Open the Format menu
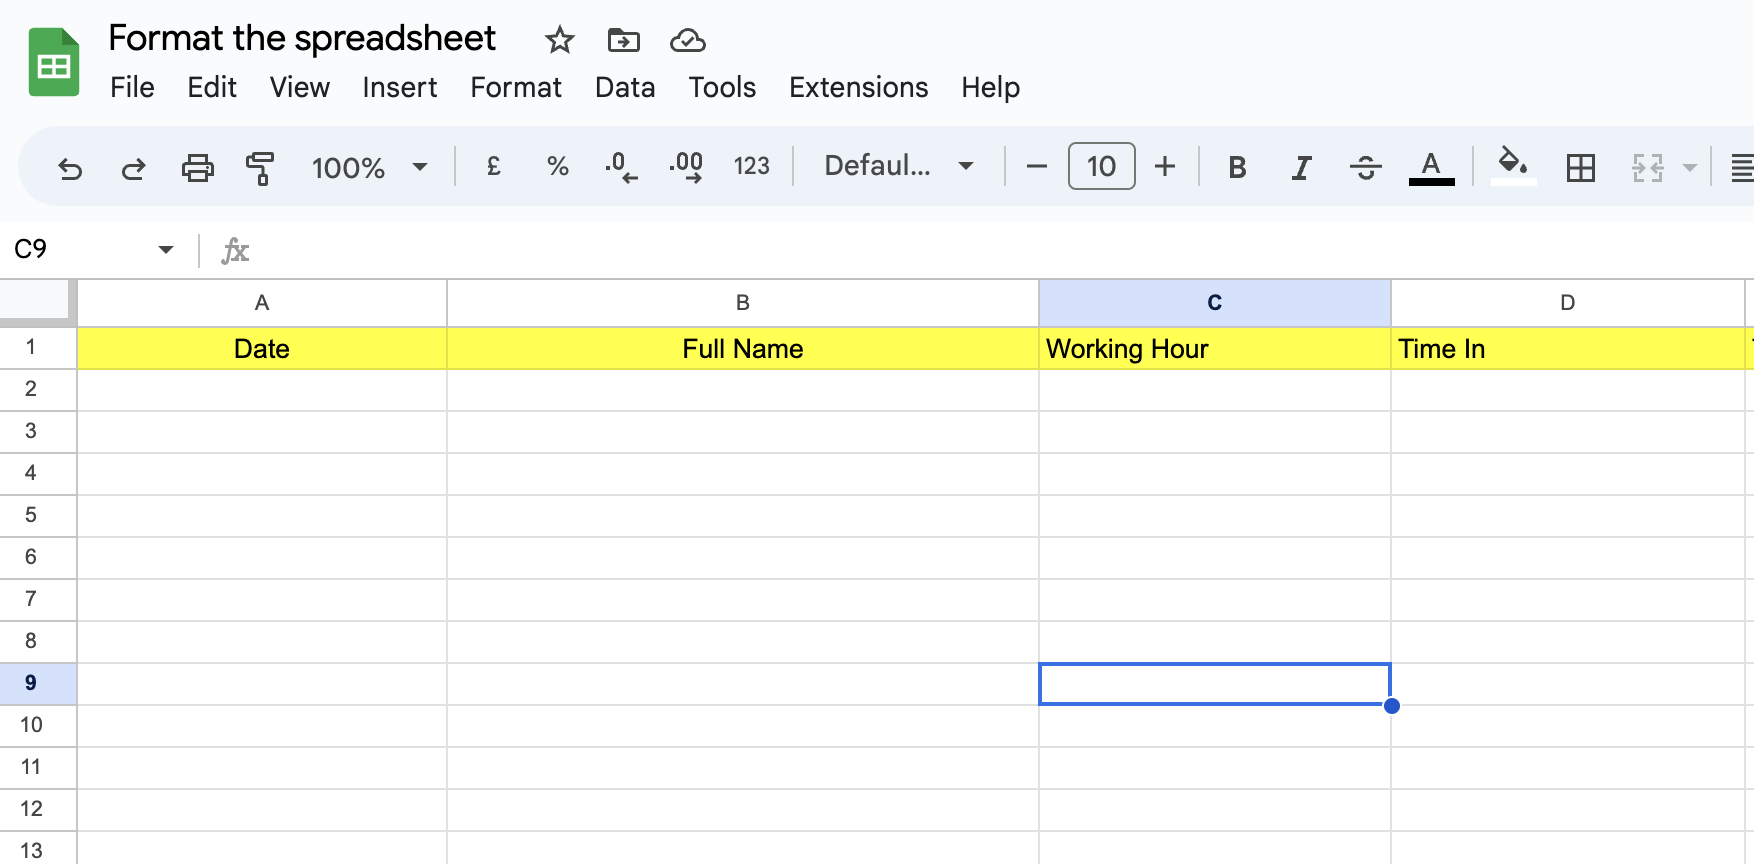 (516, 87)
